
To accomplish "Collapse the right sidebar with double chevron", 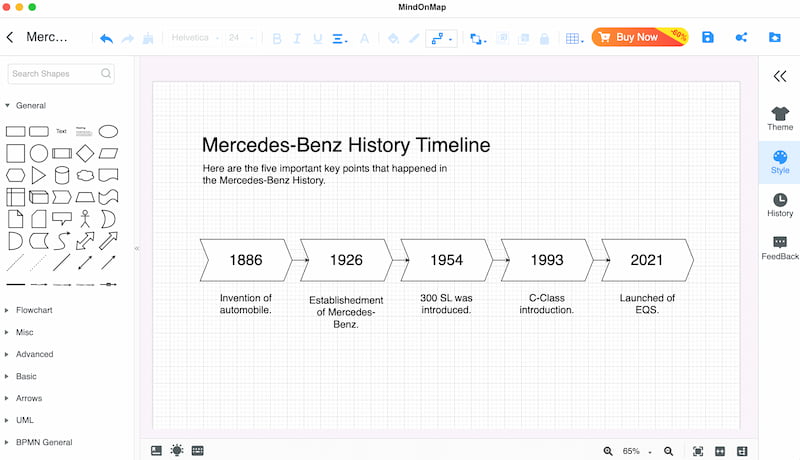I will click(780, 76).
